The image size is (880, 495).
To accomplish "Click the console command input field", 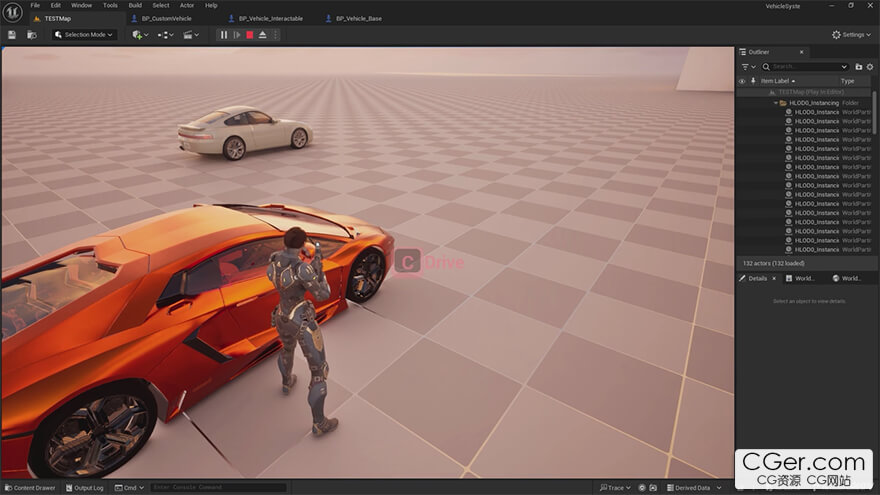I will [x=219, y=488].
